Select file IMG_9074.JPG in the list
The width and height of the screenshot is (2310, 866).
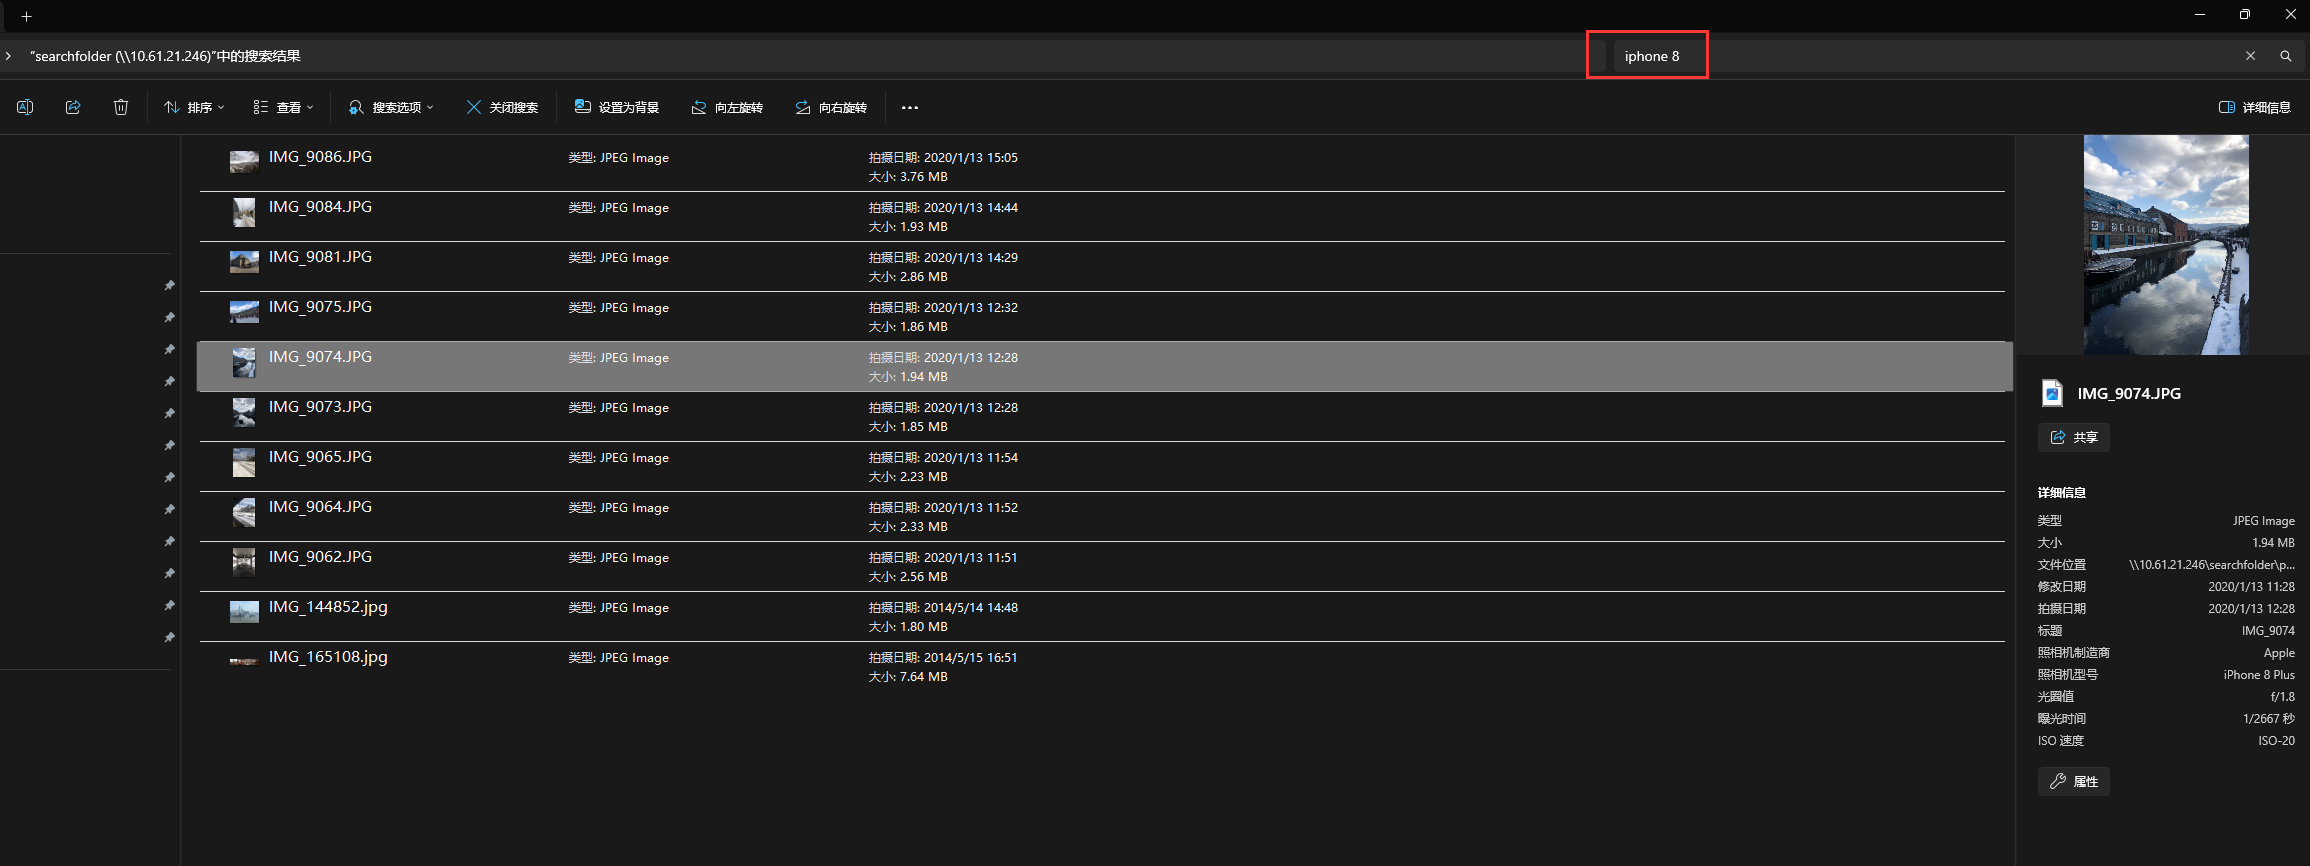tap(1105, 366)
